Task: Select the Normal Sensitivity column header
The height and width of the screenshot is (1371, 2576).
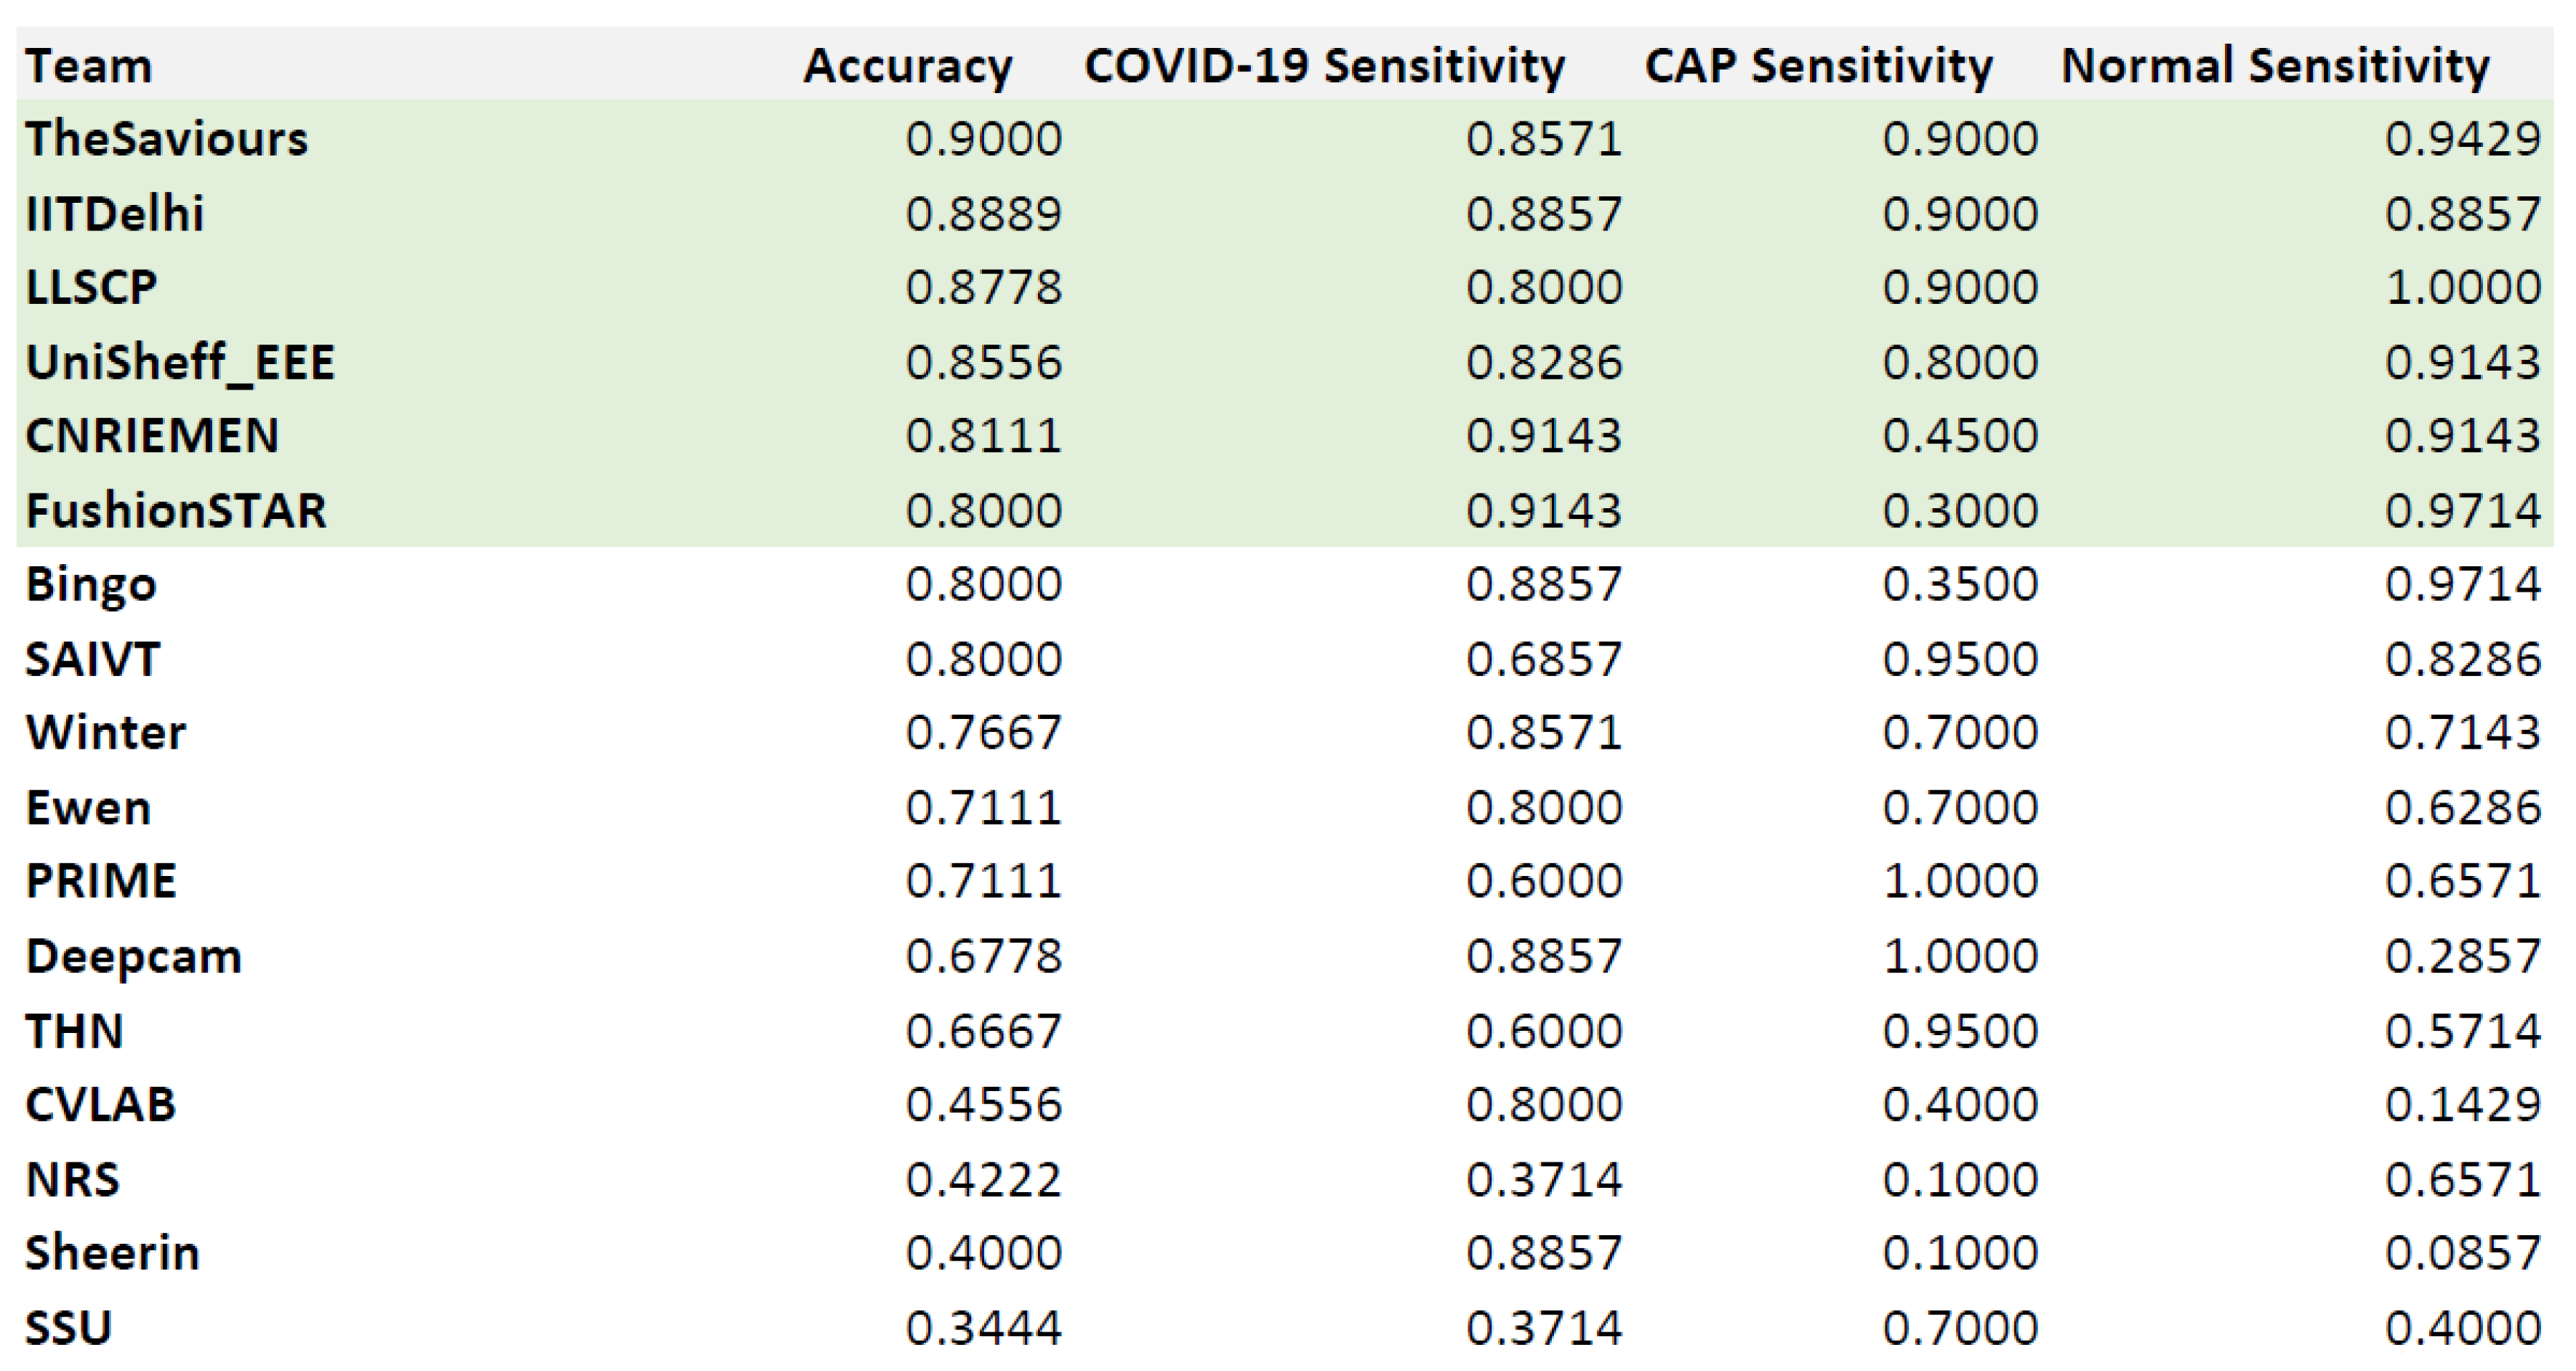Action: tap(2275, 67)
